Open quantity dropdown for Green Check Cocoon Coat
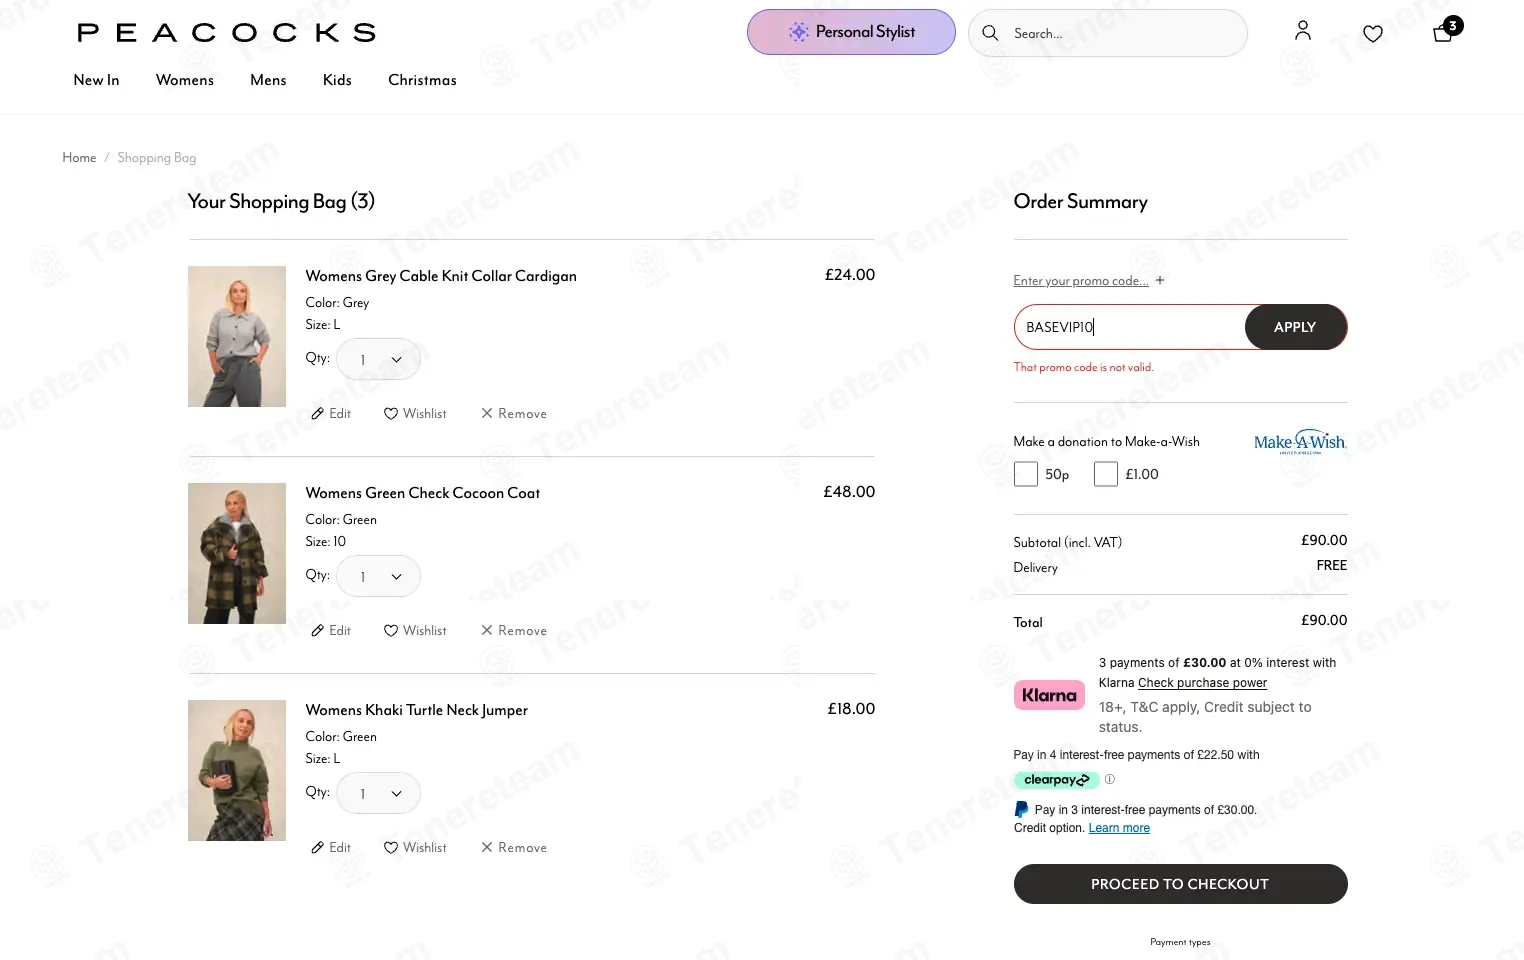This screenshot has width=1524, height=960. [x=378, y=576]
